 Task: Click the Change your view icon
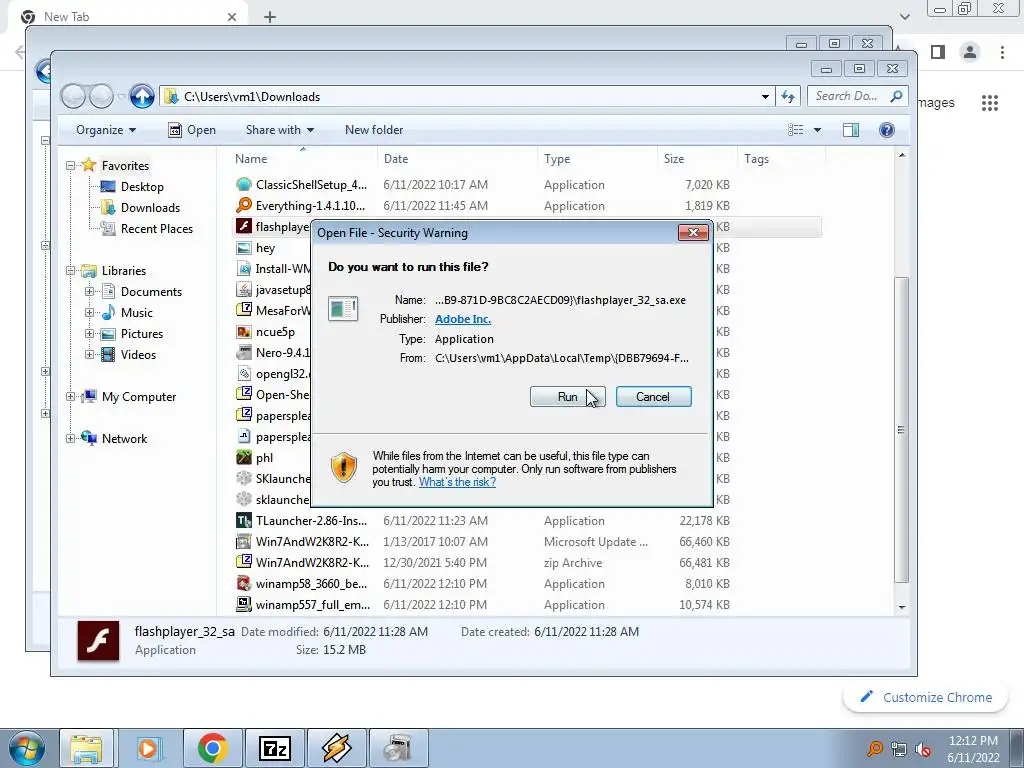pos(795,130)
